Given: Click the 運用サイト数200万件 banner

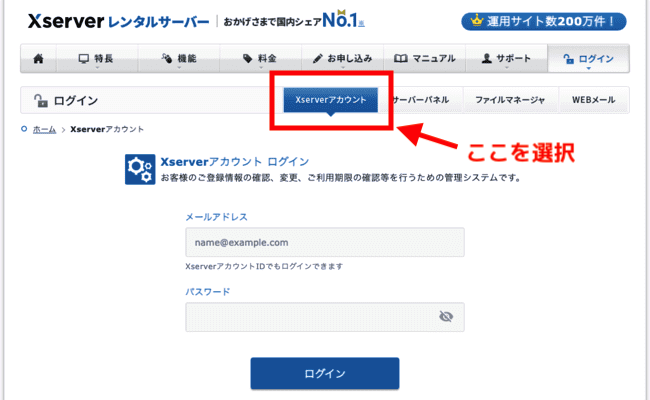Looking at the screenshot, I should point(544,21).
